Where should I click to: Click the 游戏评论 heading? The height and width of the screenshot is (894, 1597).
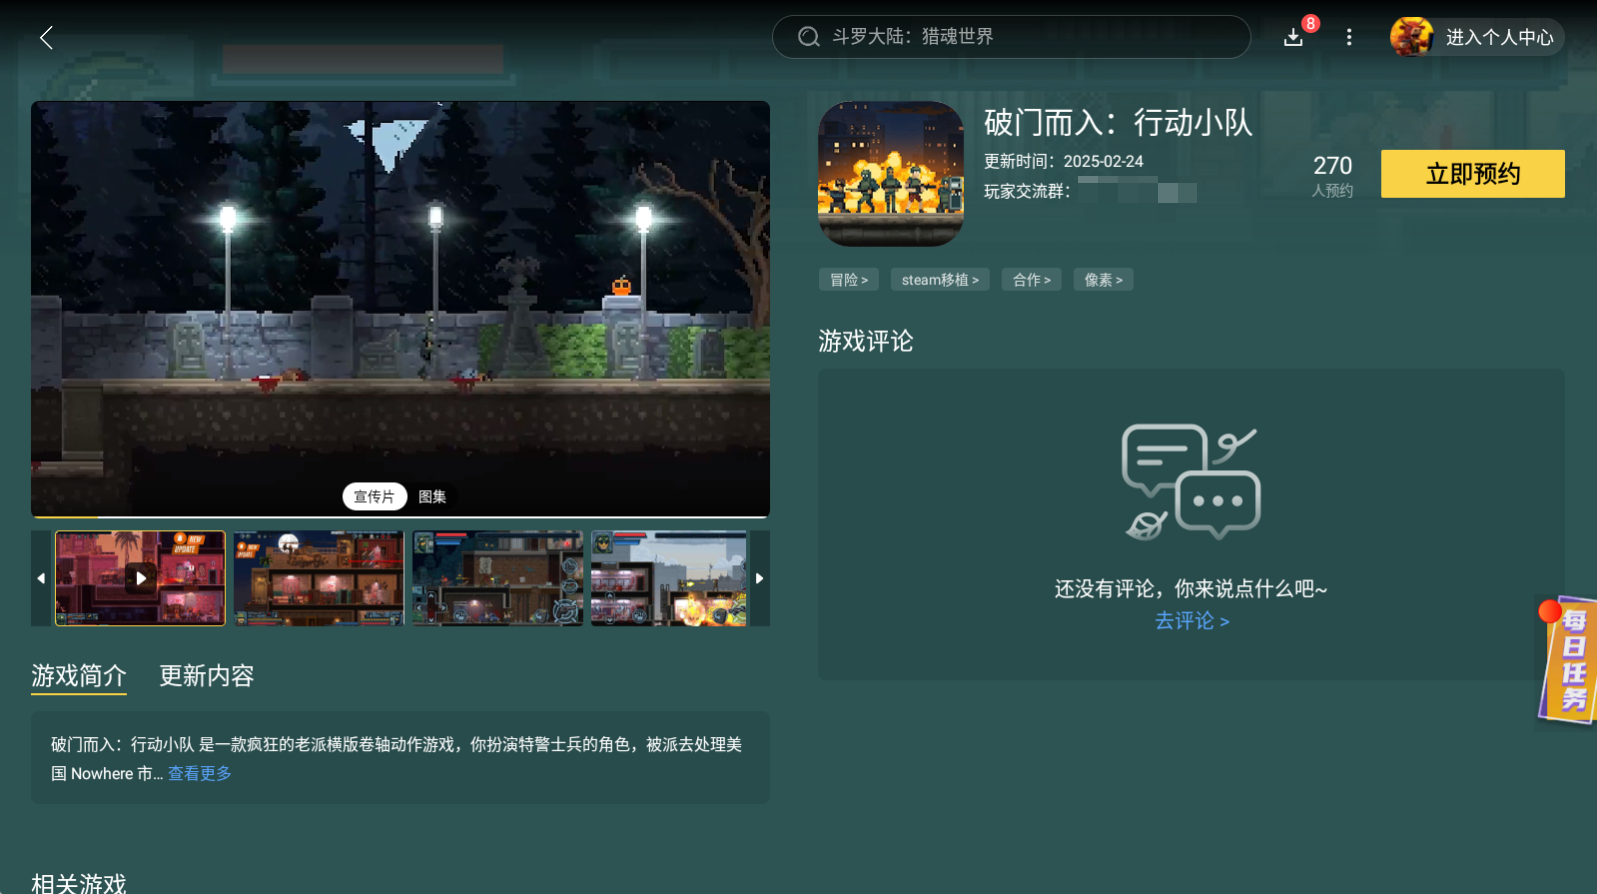[x=866, y=342]
